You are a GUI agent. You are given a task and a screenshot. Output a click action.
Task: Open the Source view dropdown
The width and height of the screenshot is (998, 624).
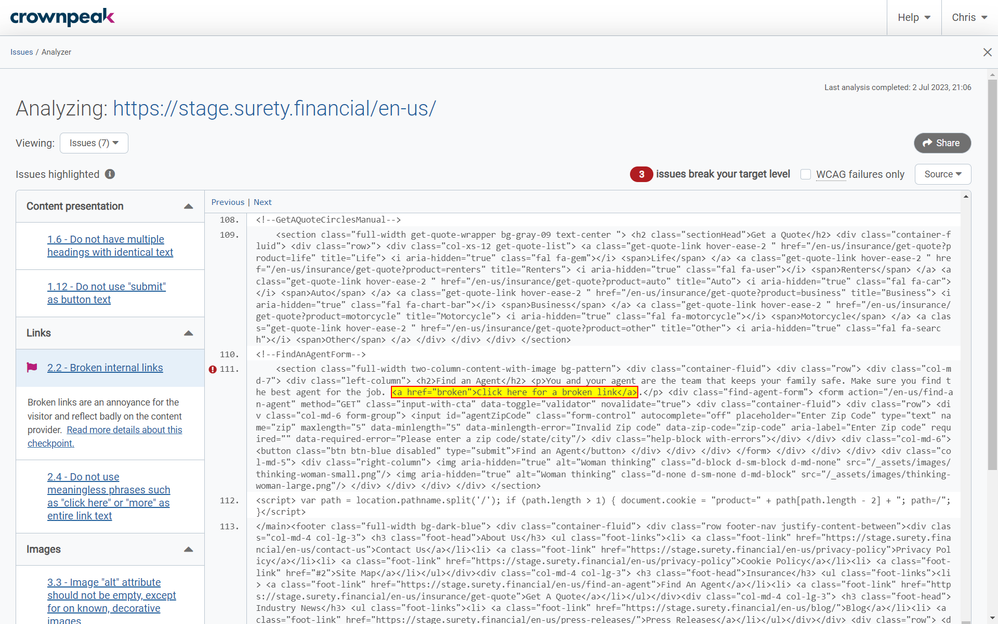943,174
